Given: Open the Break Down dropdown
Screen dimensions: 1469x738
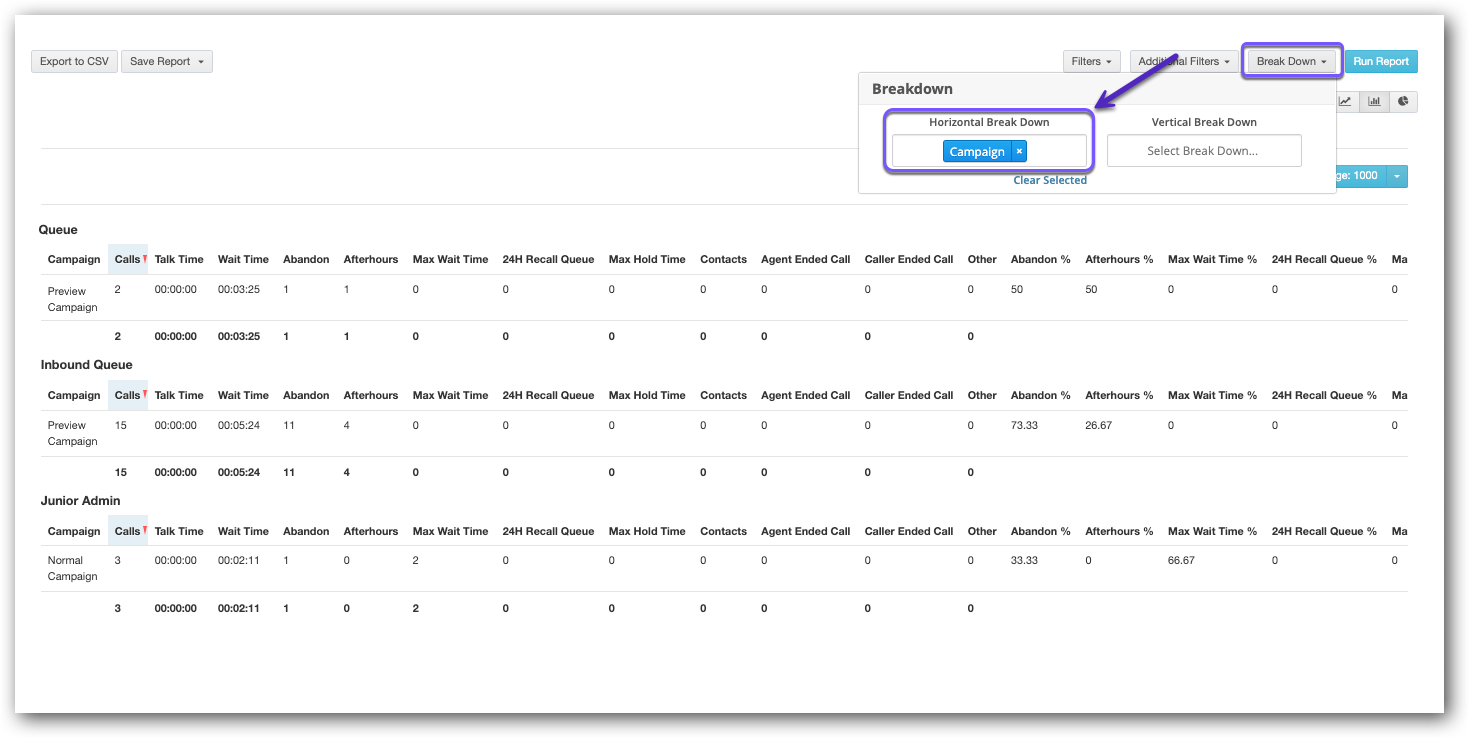Looking at the screenshot, I should click(1291, 61).
